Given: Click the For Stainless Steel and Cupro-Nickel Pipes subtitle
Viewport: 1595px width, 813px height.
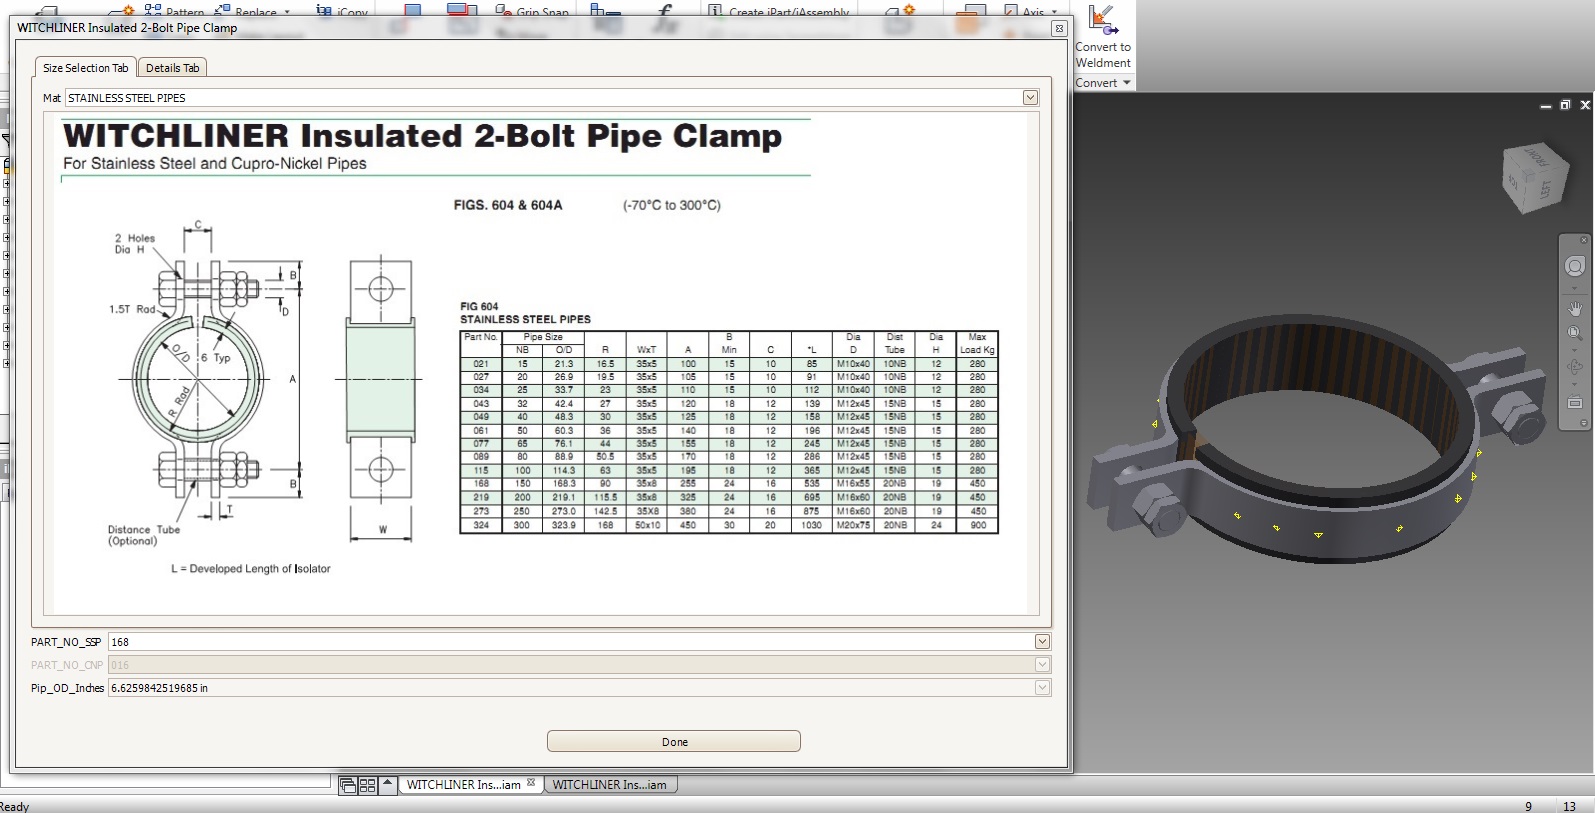Looking at the screenshot, I should coord(215,164).
